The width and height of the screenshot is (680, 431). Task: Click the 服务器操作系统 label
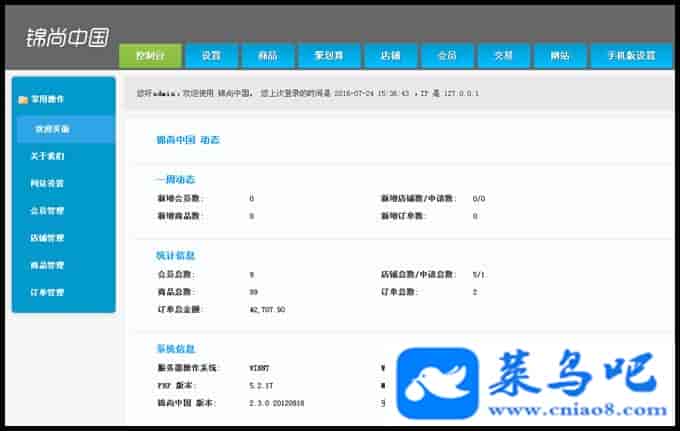[188, 368]
